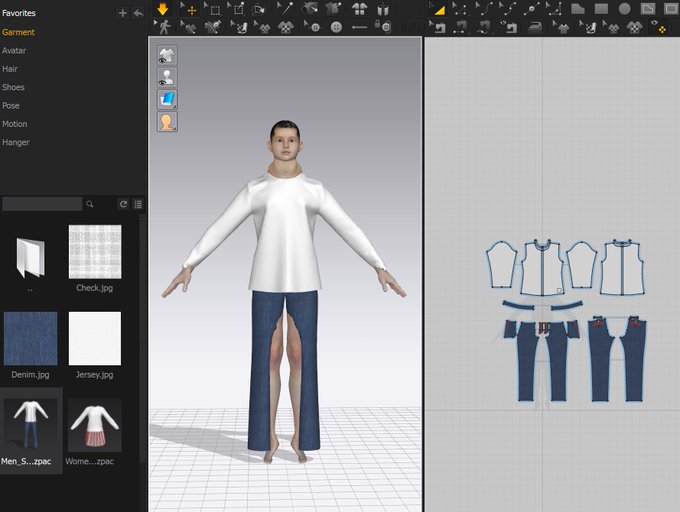This screenshot has width=680, height=512.
Task: Start the Simulate tool (yellow down arrow)
Action: [x=163, y=9]
